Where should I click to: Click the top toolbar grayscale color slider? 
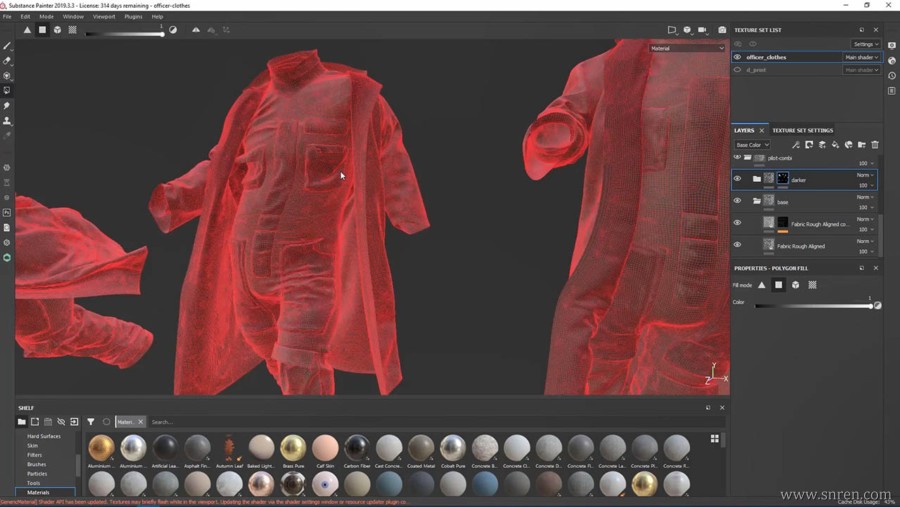point(125,34)
